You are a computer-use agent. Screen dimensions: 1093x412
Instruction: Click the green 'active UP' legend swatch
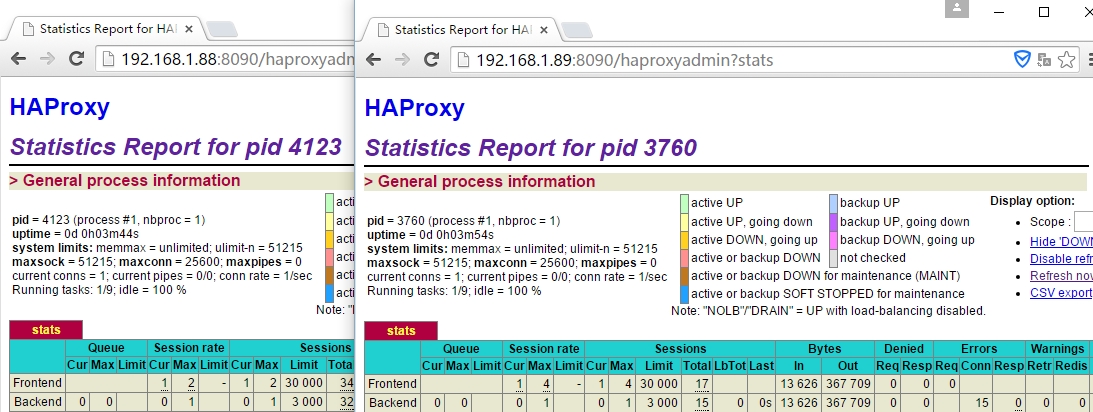tap(684, 203)
